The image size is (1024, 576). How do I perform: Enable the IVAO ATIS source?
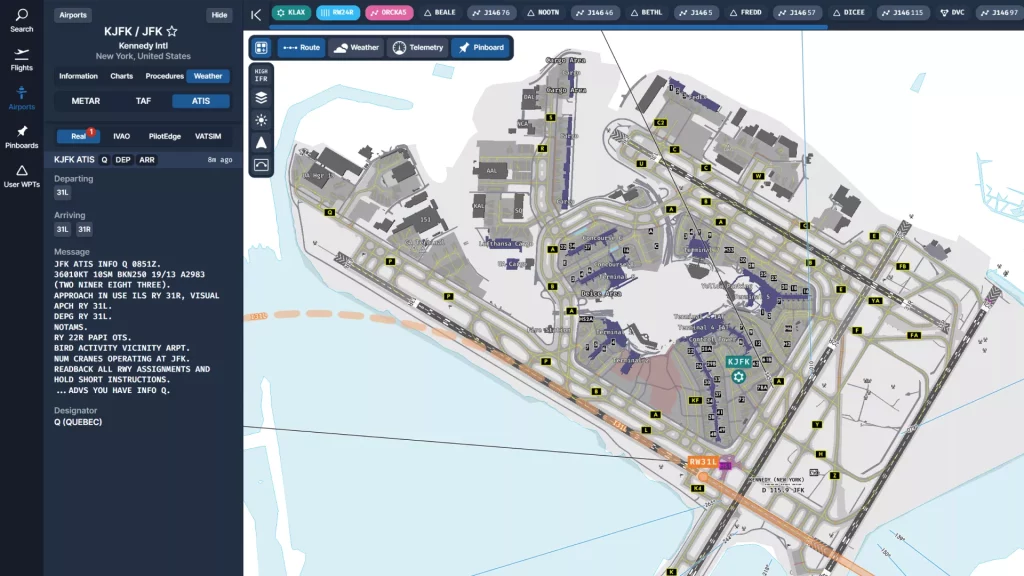click(121, 136)
